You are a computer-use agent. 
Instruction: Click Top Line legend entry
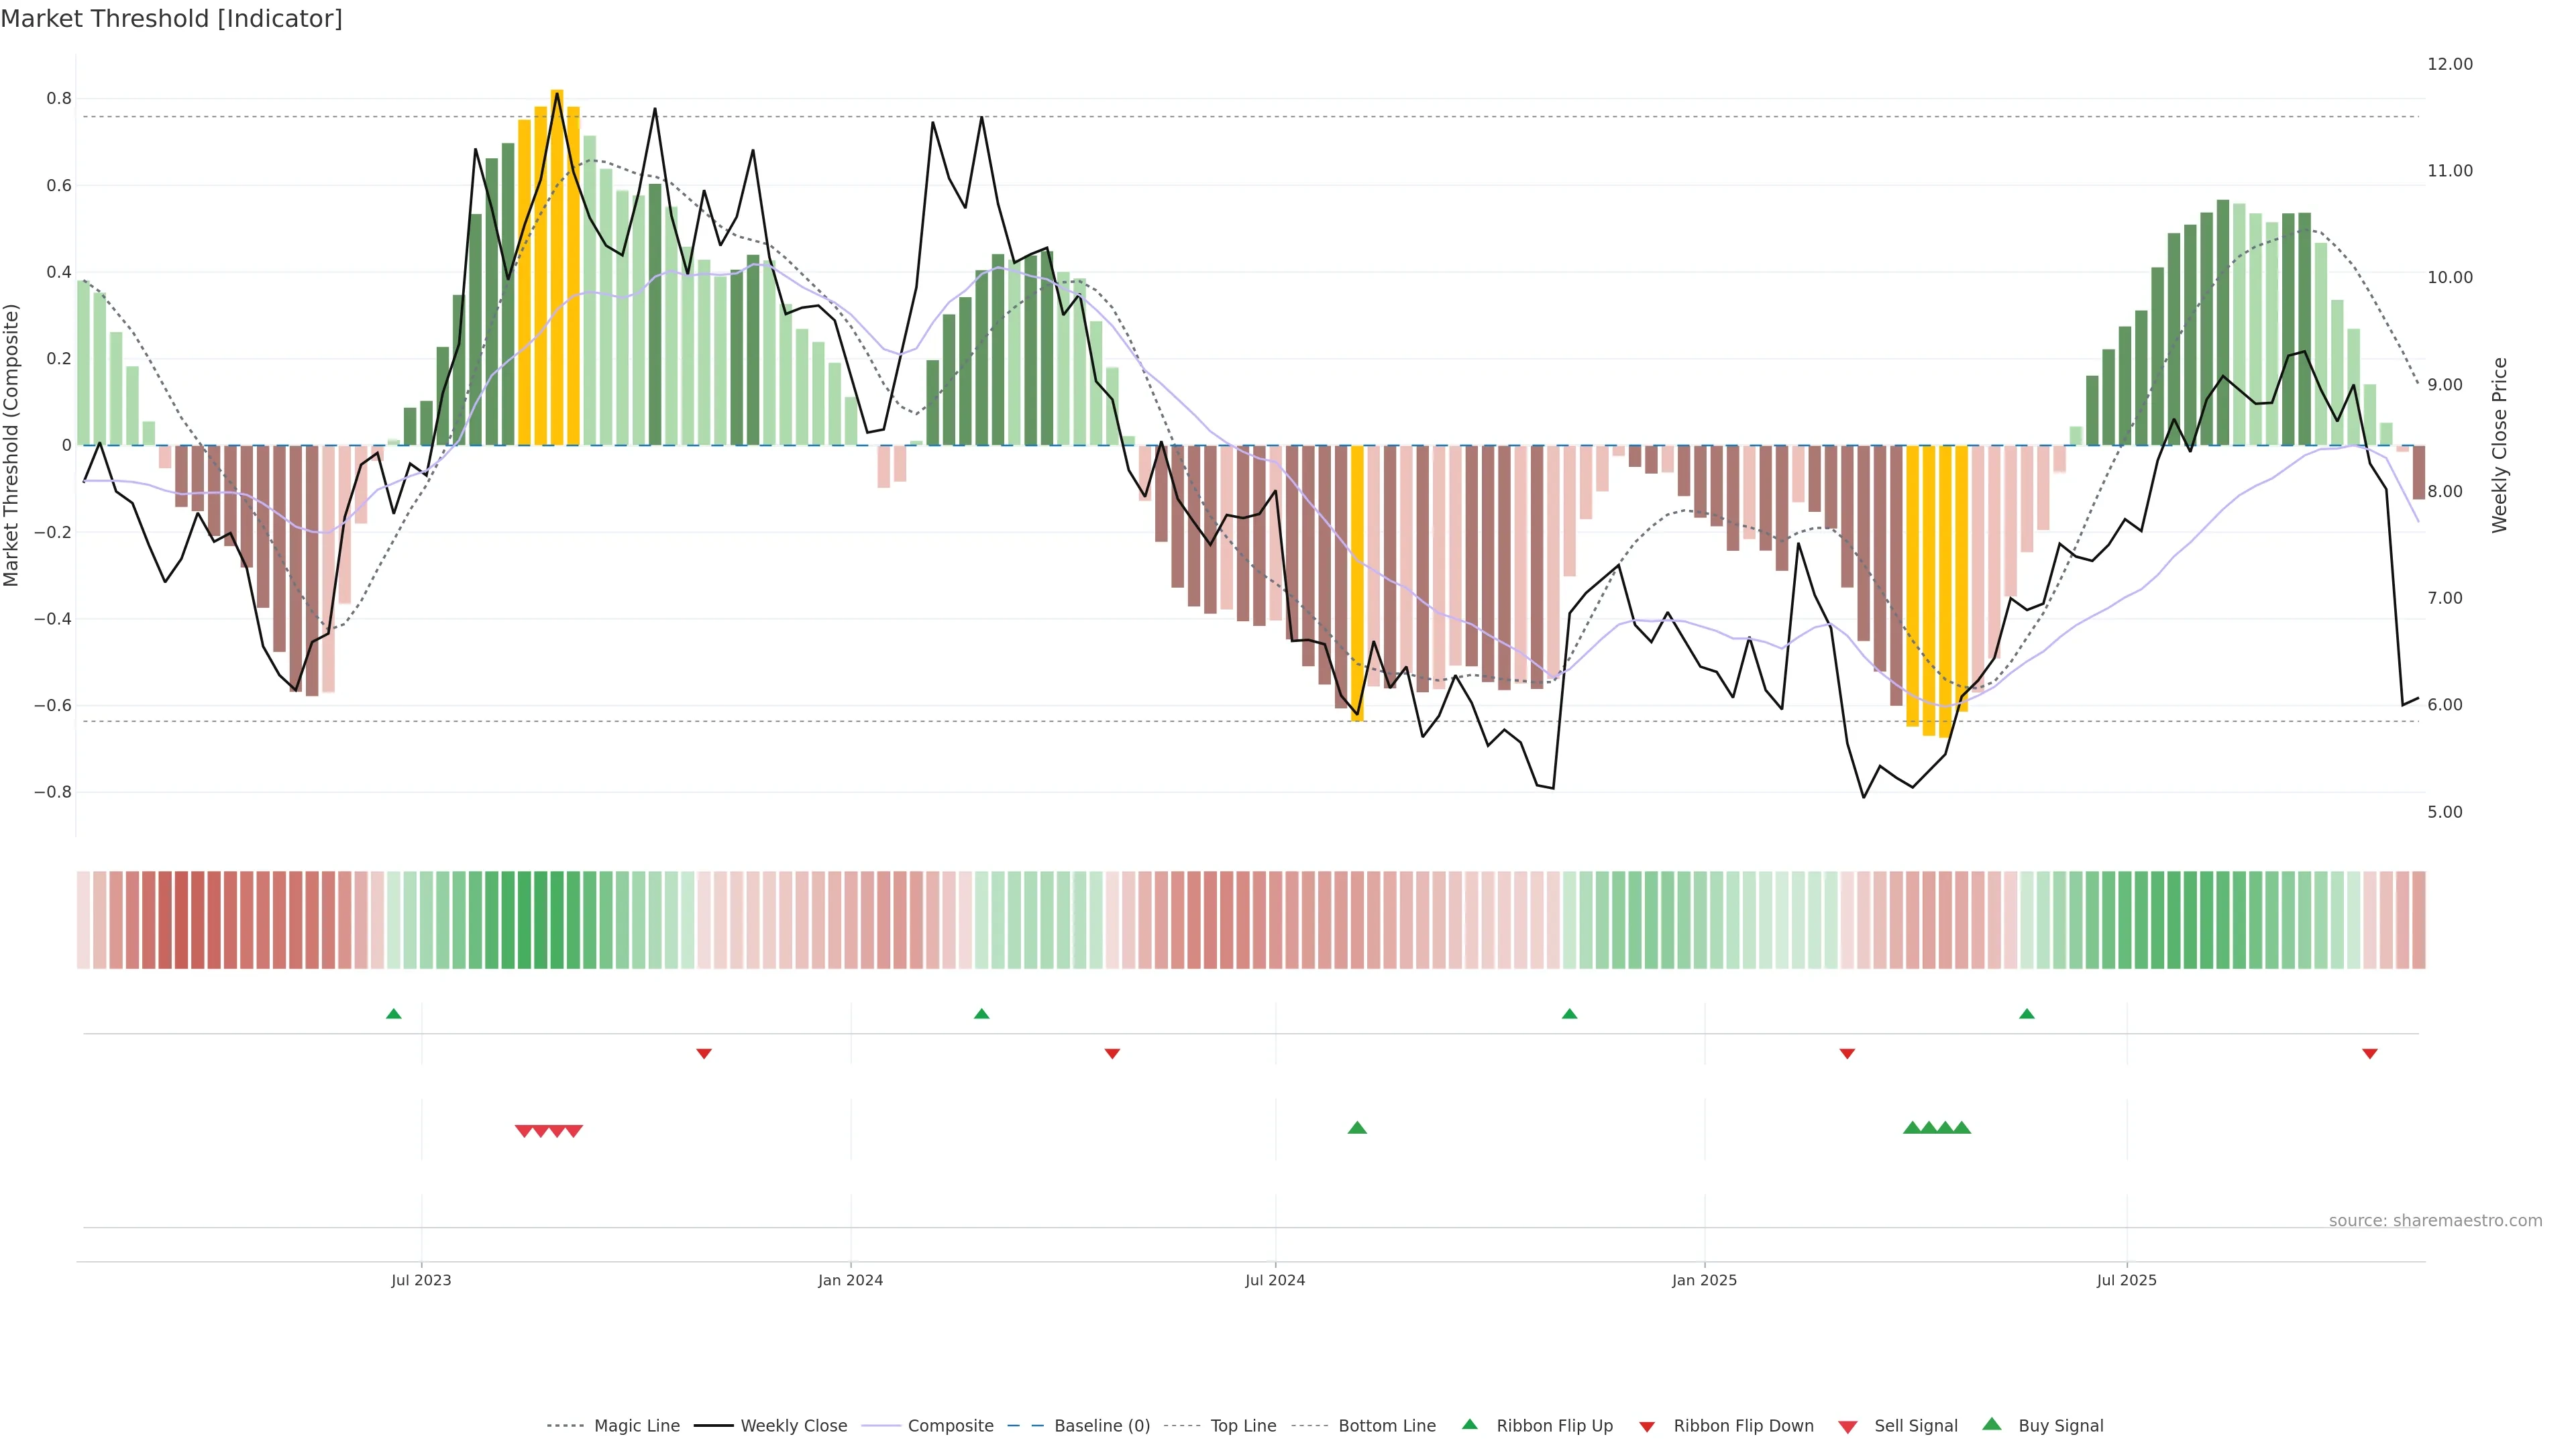[1243, 1426]
